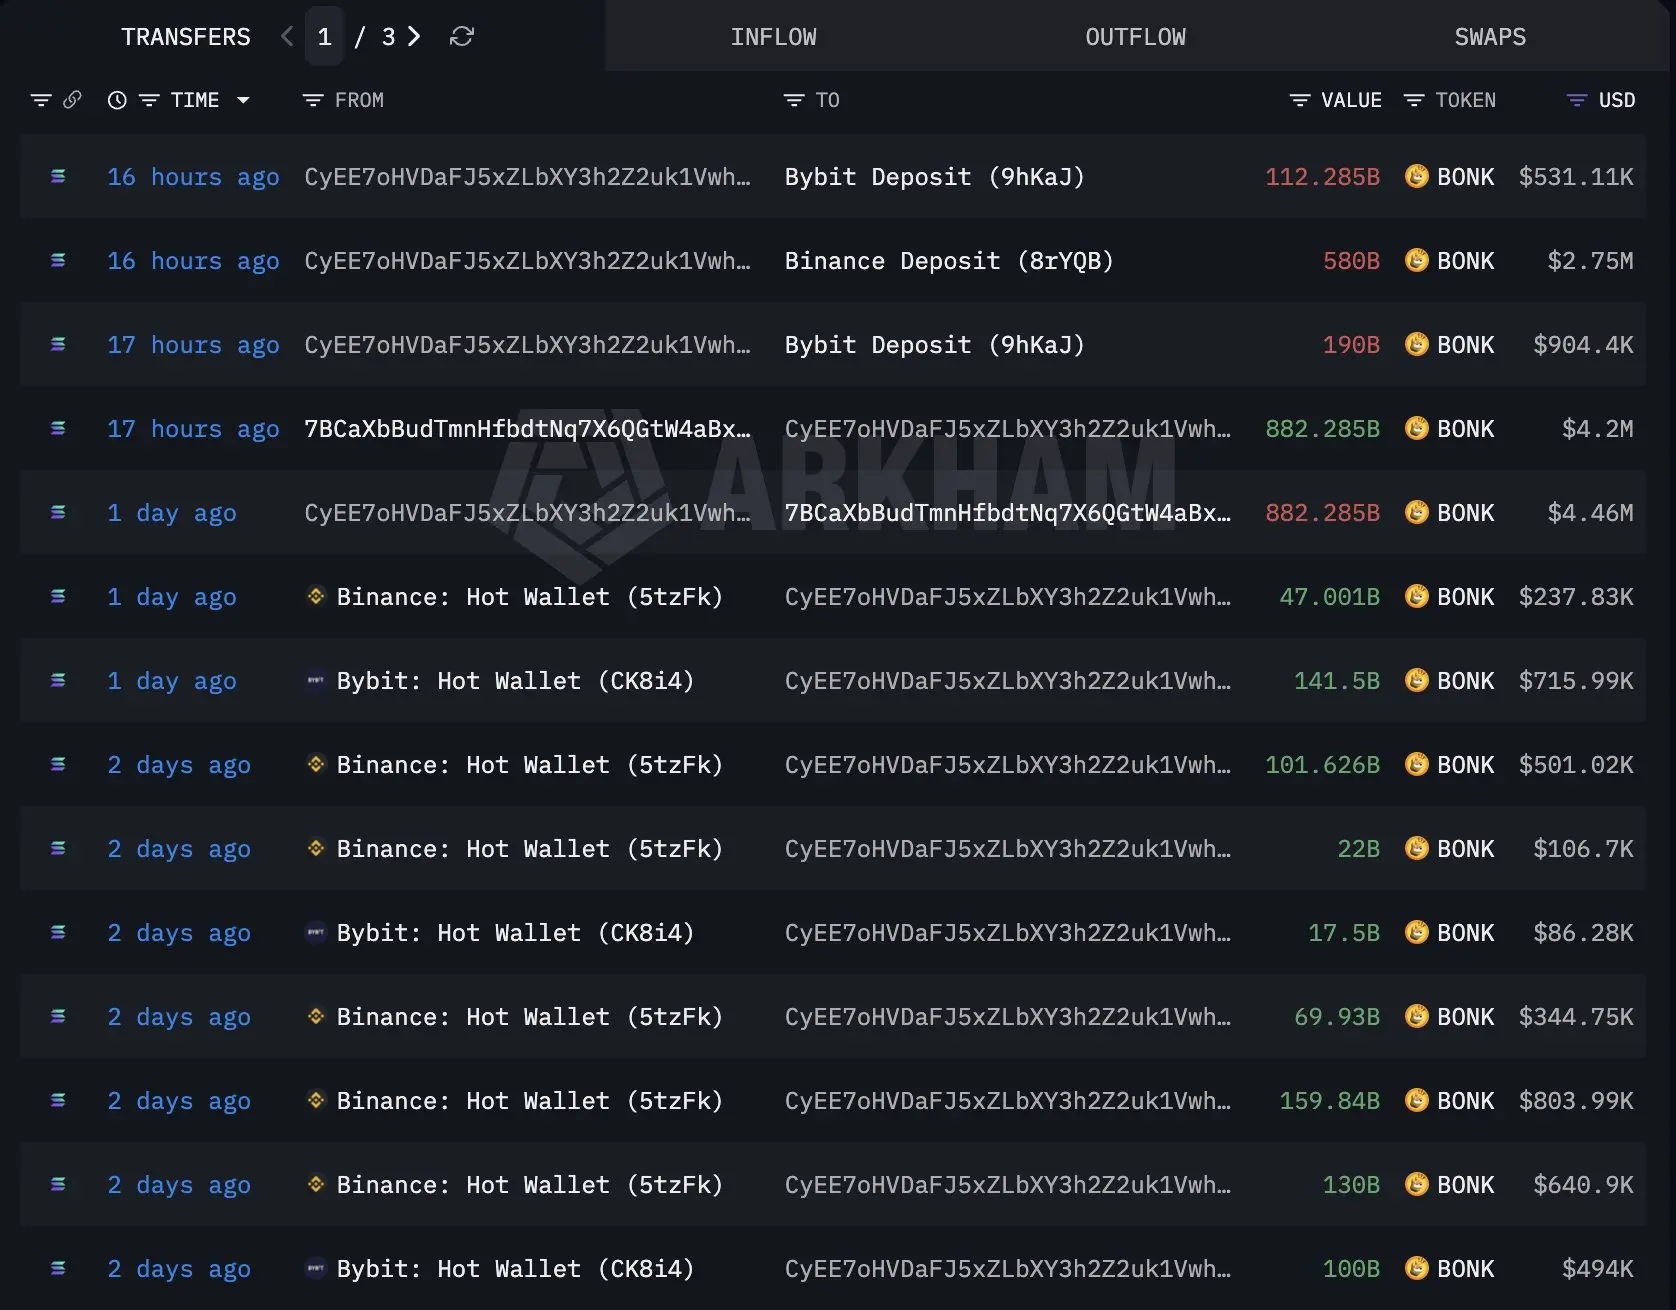This screenshot has width=1676, height=1310.
Task: Open Binance Hot Wallet on 22B row
Action: point(529,849)
